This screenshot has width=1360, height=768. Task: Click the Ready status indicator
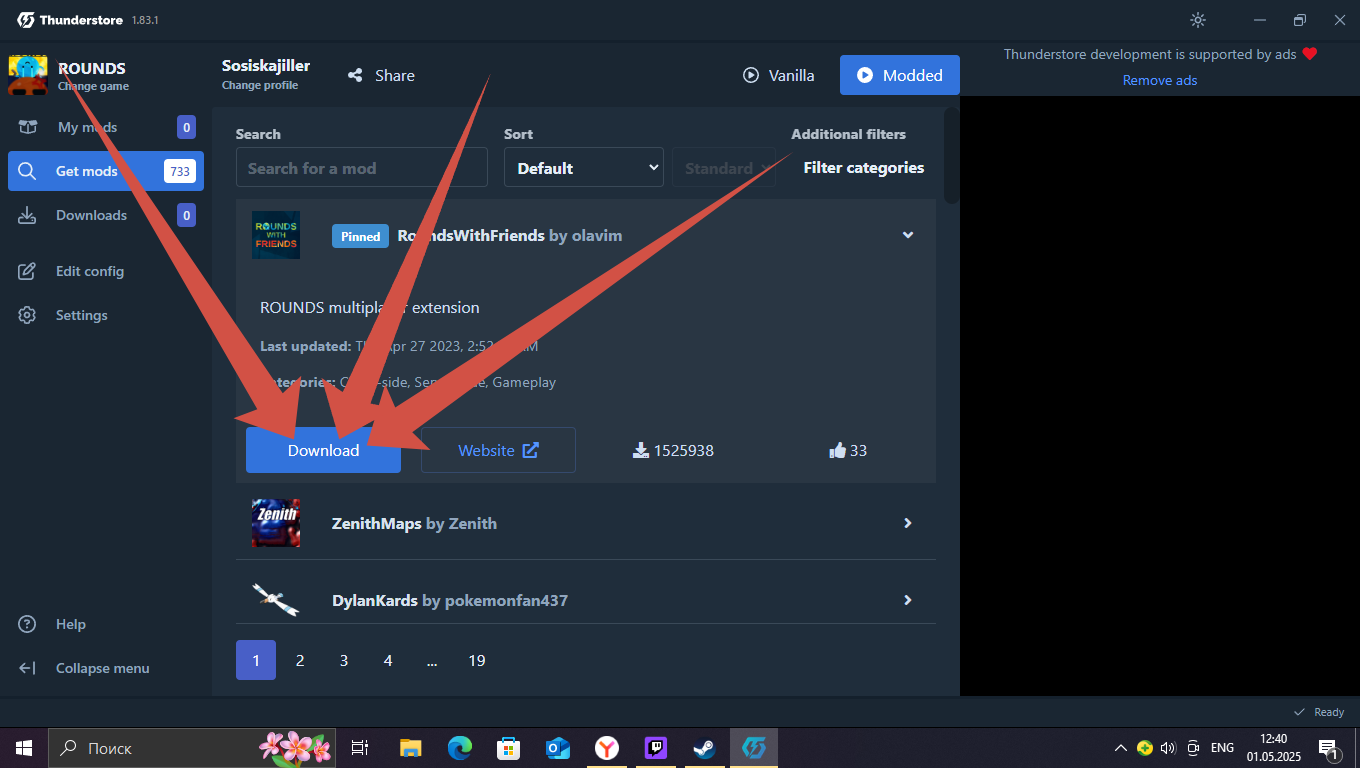tap(1319, 712)
